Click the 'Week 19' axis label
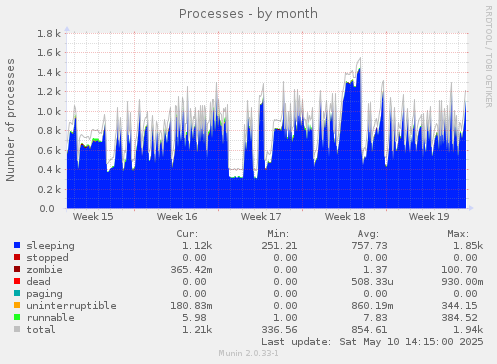This screenshot has height=364, width=497. point(429,217)
